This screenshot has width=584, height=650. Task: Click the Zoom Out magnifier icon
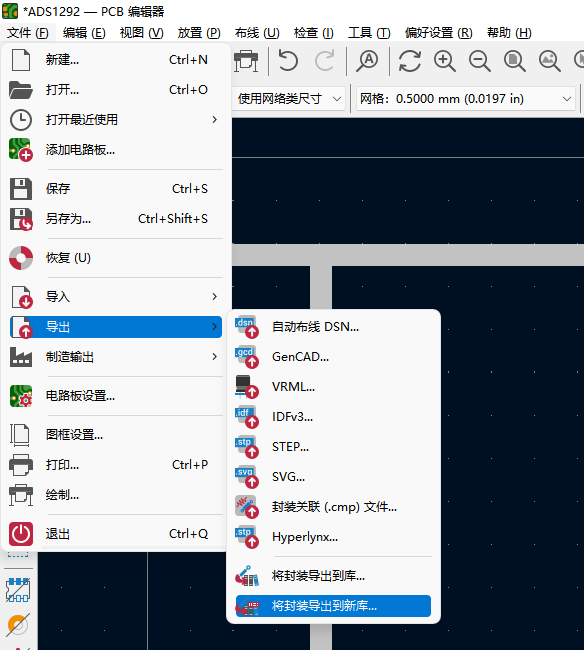pyautogui.click(x=480, y=61)
